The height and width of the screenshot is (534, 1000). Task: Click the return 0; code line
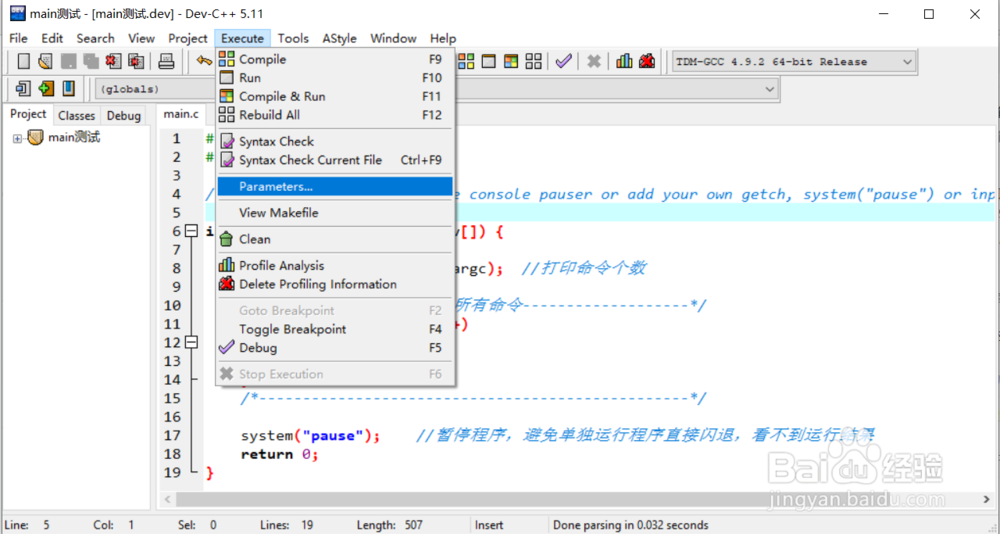279,454
